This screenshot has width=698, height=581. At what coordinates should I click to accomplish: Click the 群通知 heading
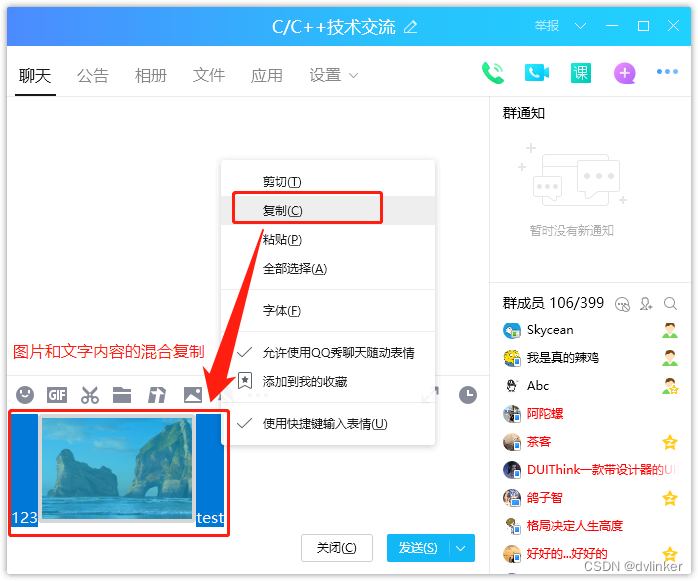click(x=524, y=113)
